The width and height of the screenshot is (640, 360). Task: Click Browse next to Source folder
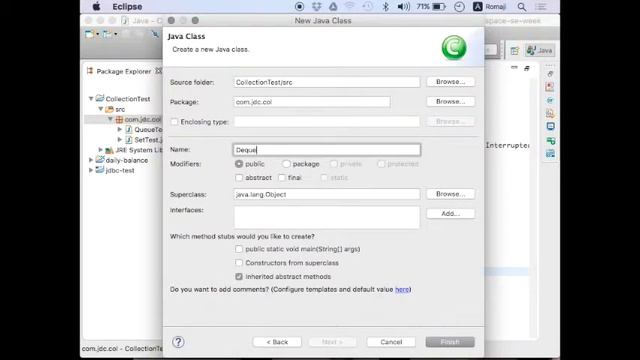pos(450,82)
